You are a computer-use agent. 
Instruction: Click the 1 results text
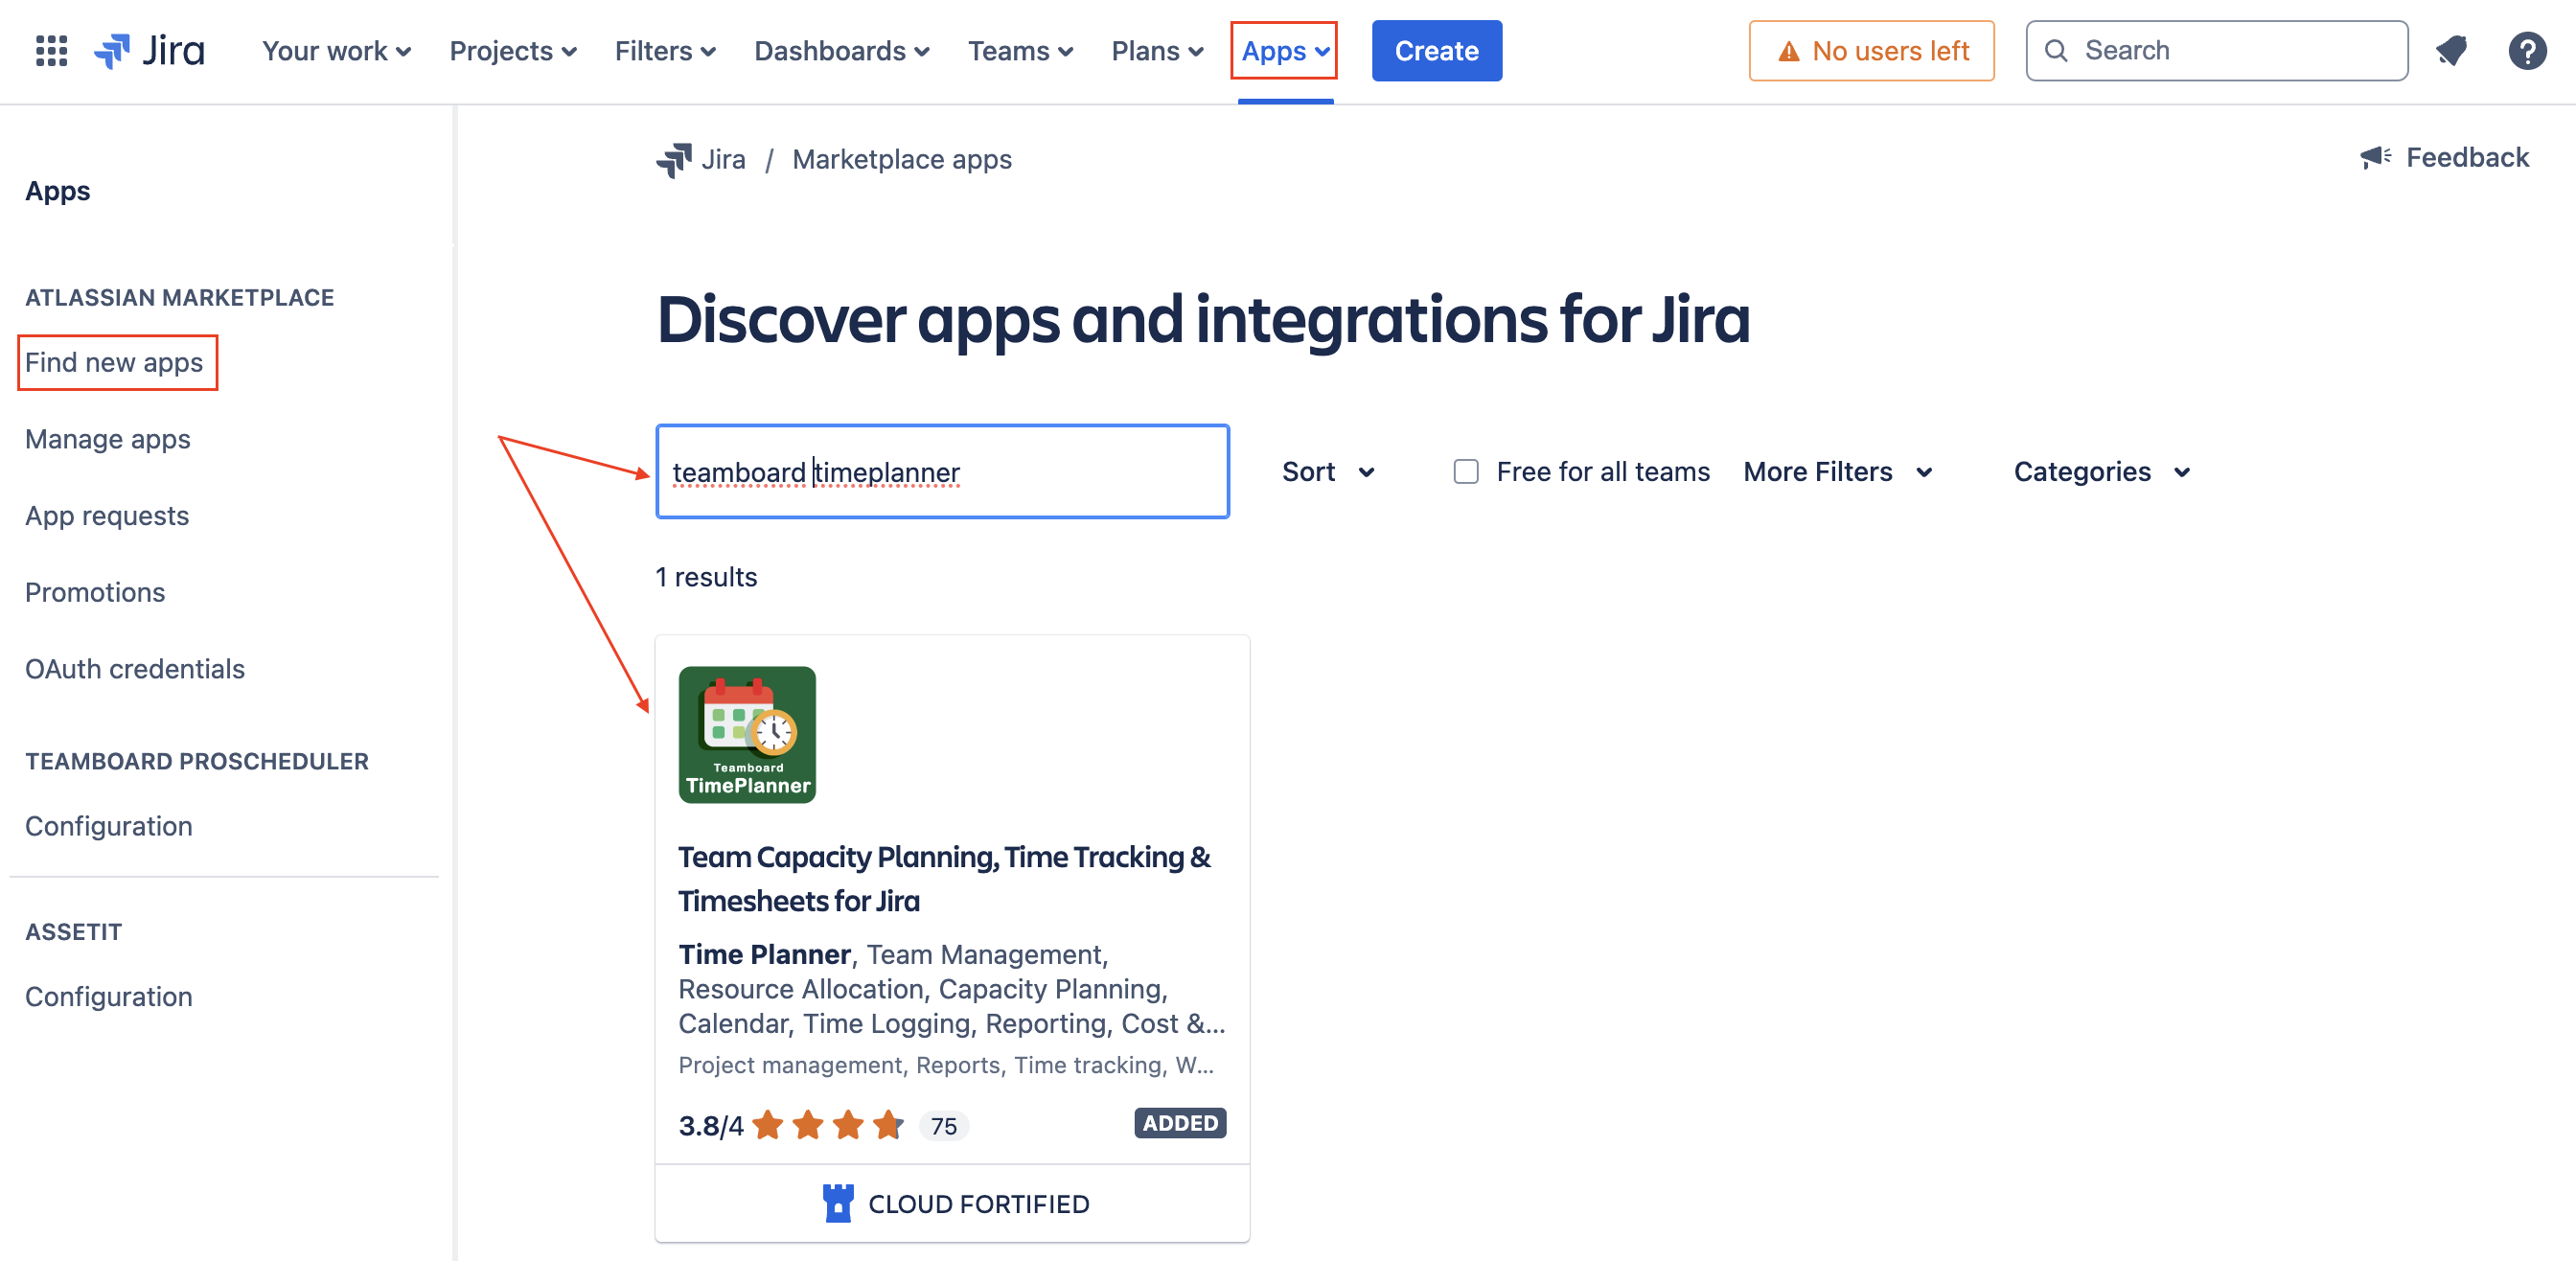[706, 577]
